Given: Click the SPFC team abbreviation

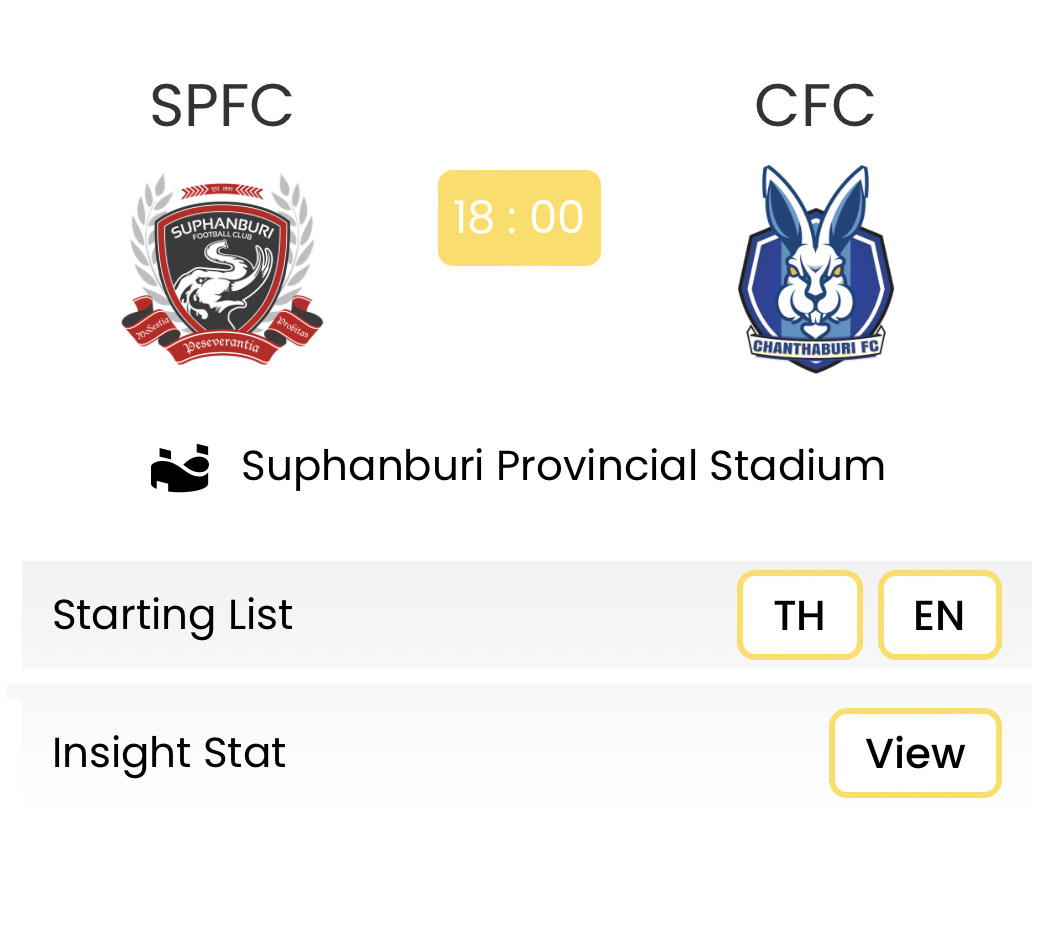Looking at the screenshot, I should pos(222,105).
